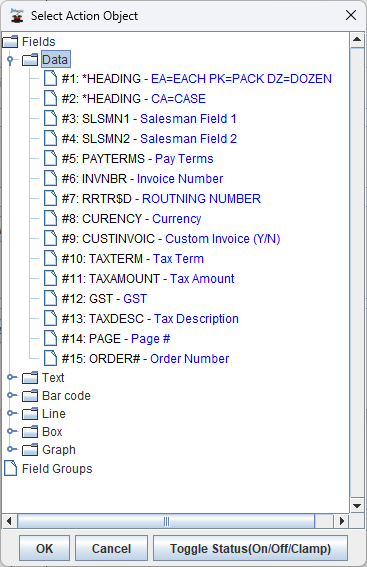Click the document icon beside #12 GST
367x567 pixels.
click(50, 299)
